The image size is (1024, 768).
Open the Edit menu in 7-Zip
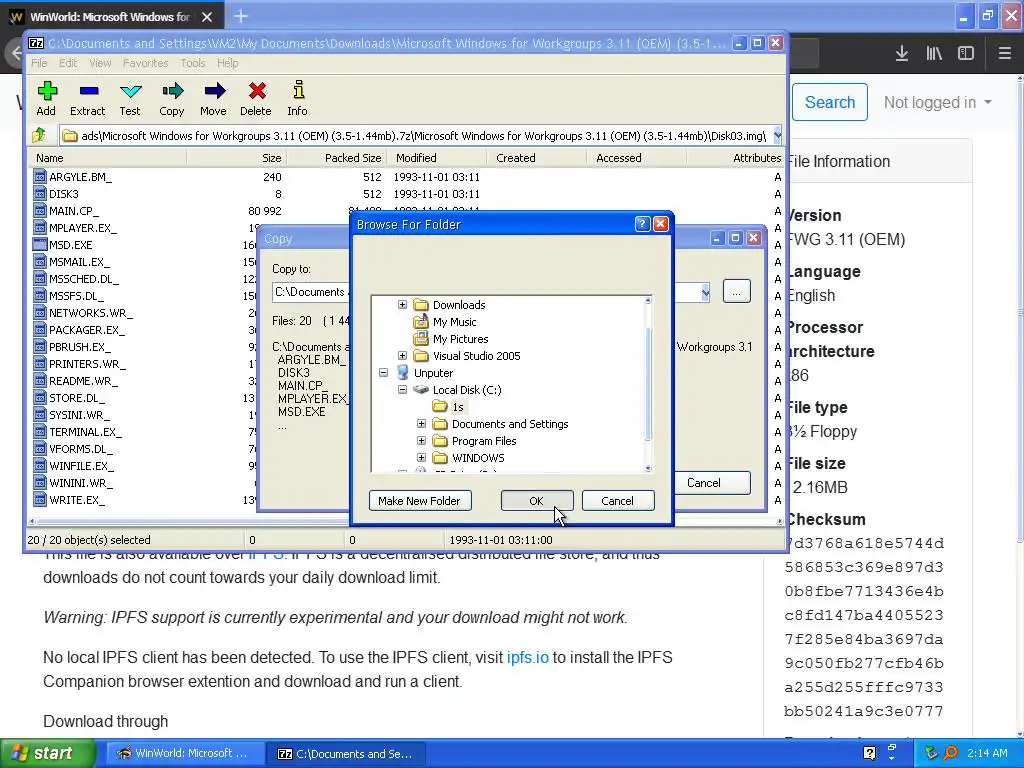(68, 63)
